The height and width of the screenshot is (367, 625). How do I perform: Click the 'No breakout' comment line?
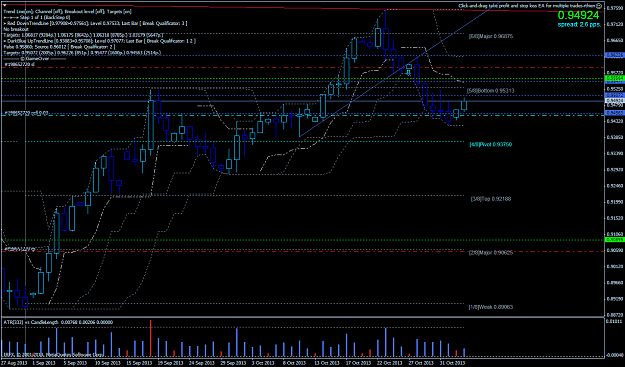click(x=16, y=29)
